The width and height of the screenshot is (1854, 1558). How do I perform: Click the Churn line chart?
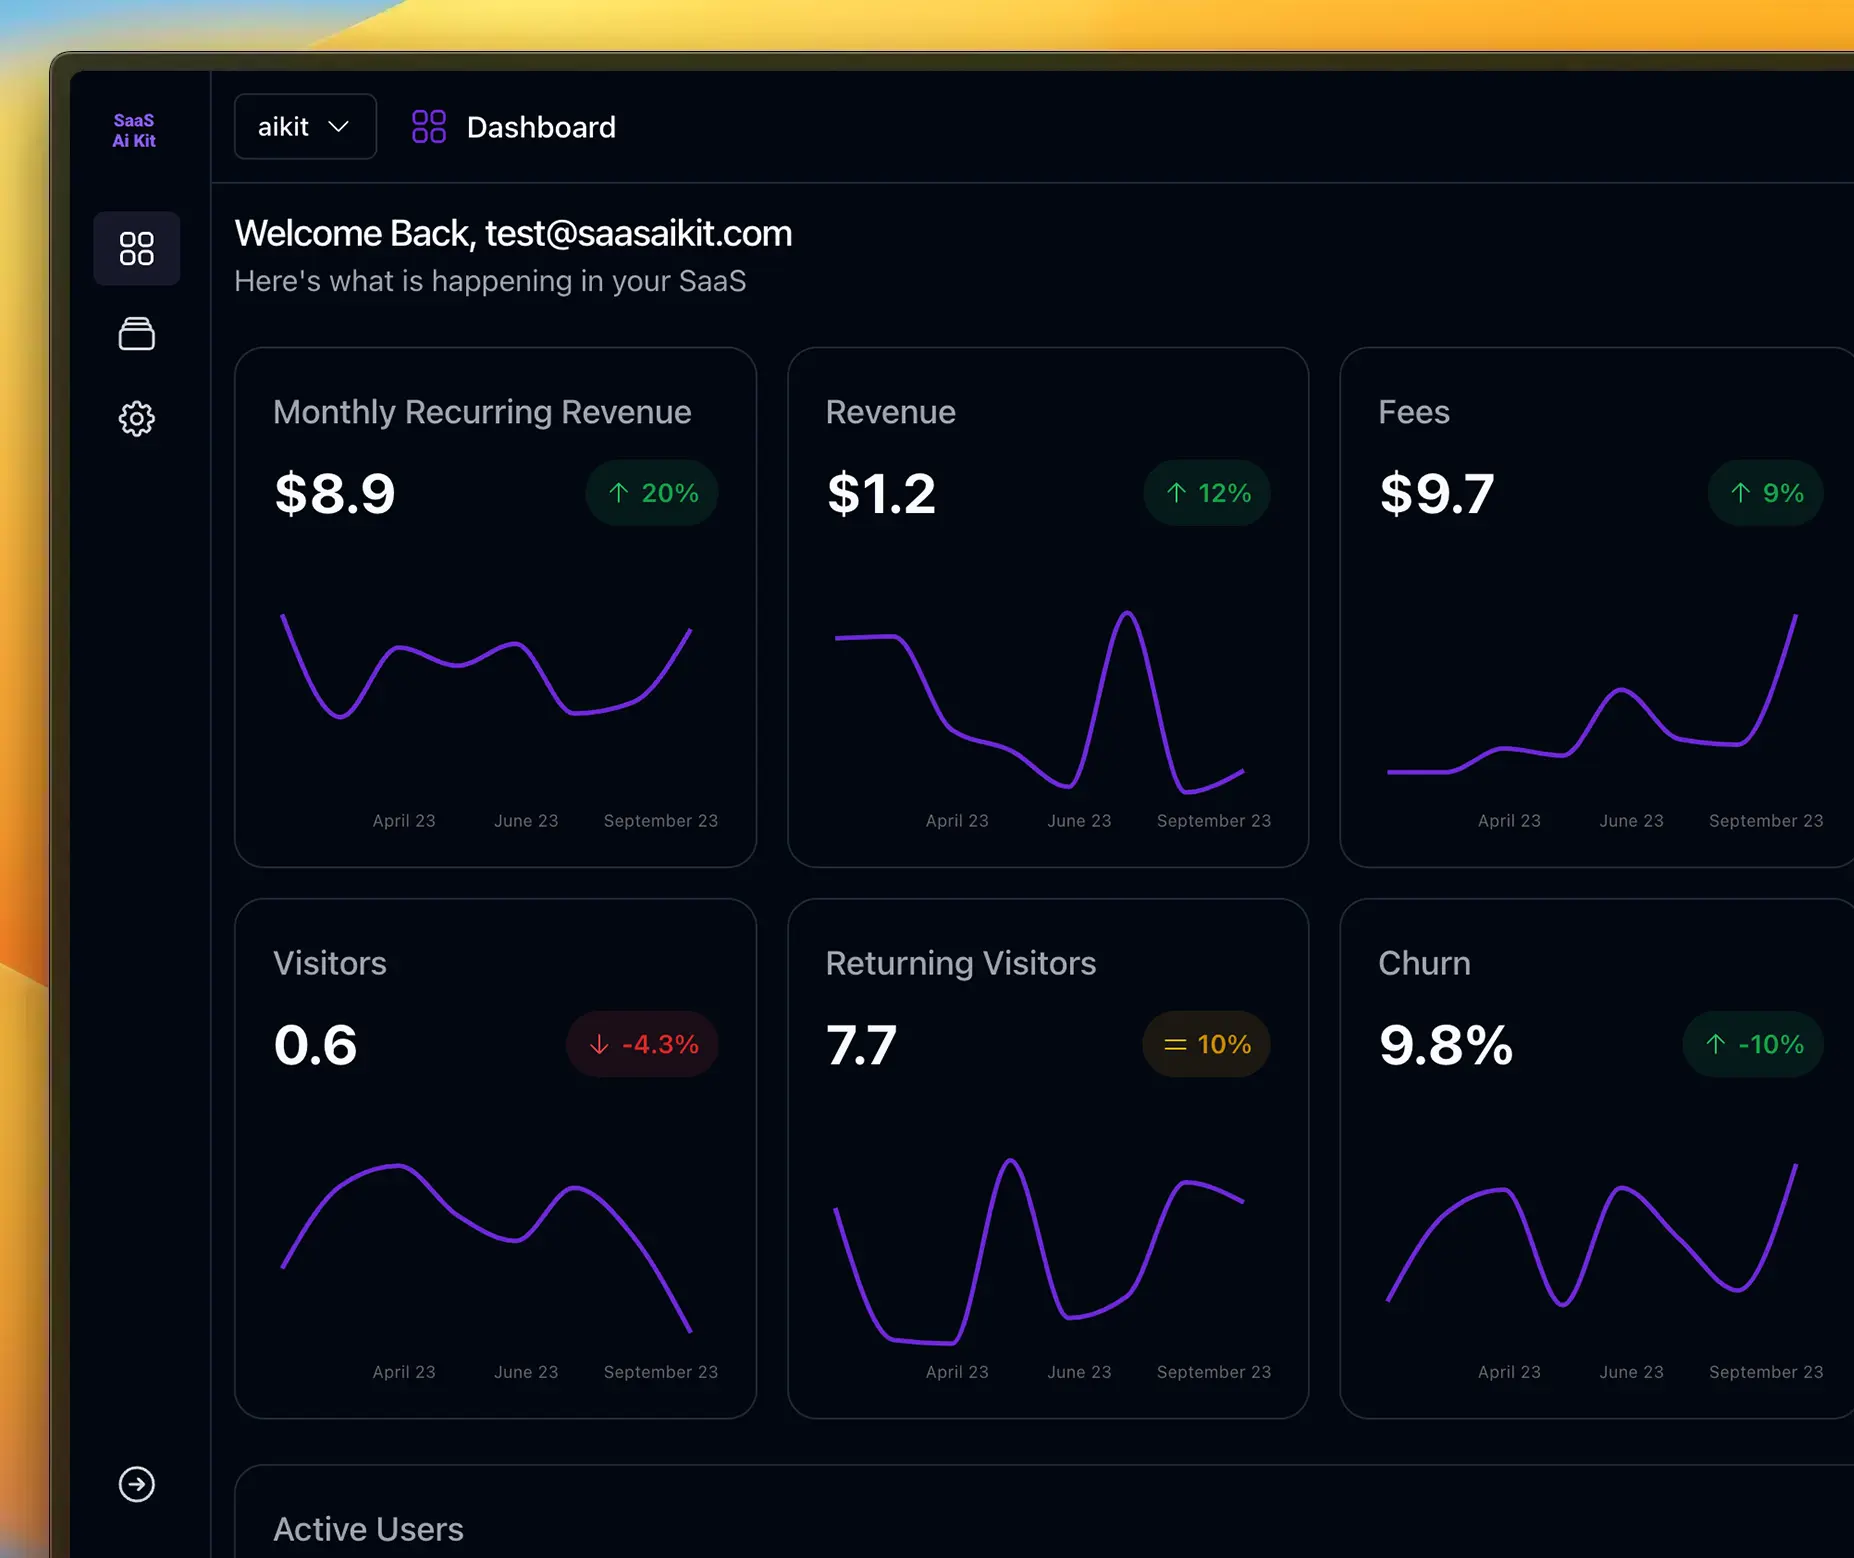point(1592,1234)
